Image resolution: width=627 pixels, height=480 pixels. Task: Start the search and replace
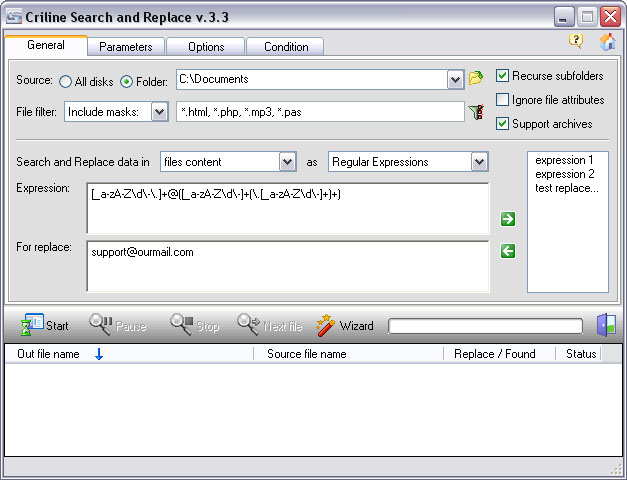44,326
